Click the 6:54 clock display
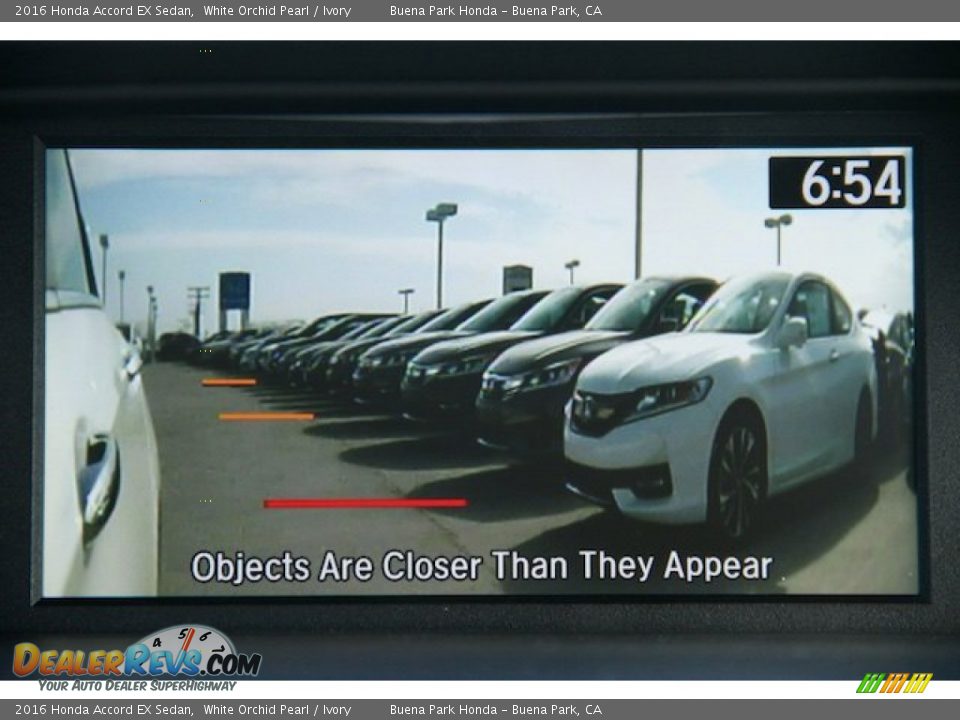Screen dimensions: 960x720 tap(837, 182)
